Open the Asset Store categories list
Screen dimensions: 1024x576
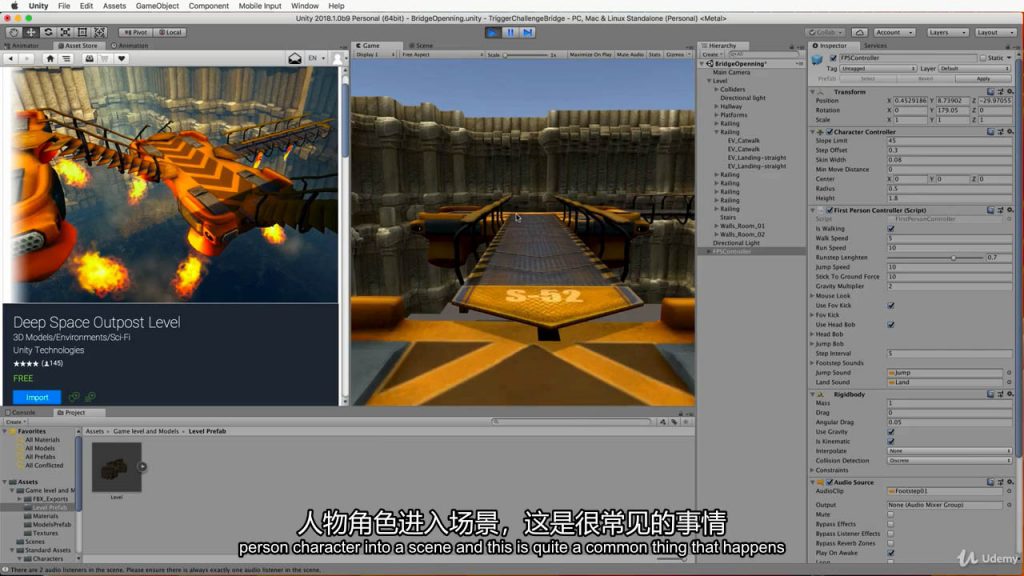67,59
